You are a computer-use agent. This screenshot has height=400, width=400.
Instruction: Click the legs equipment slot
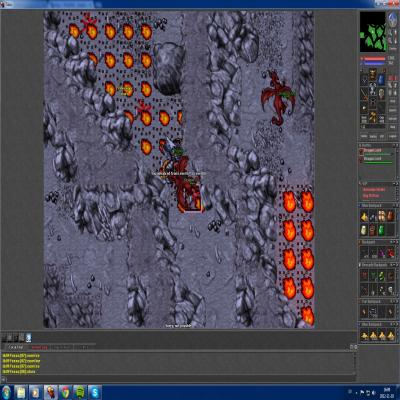coord(373,102)
